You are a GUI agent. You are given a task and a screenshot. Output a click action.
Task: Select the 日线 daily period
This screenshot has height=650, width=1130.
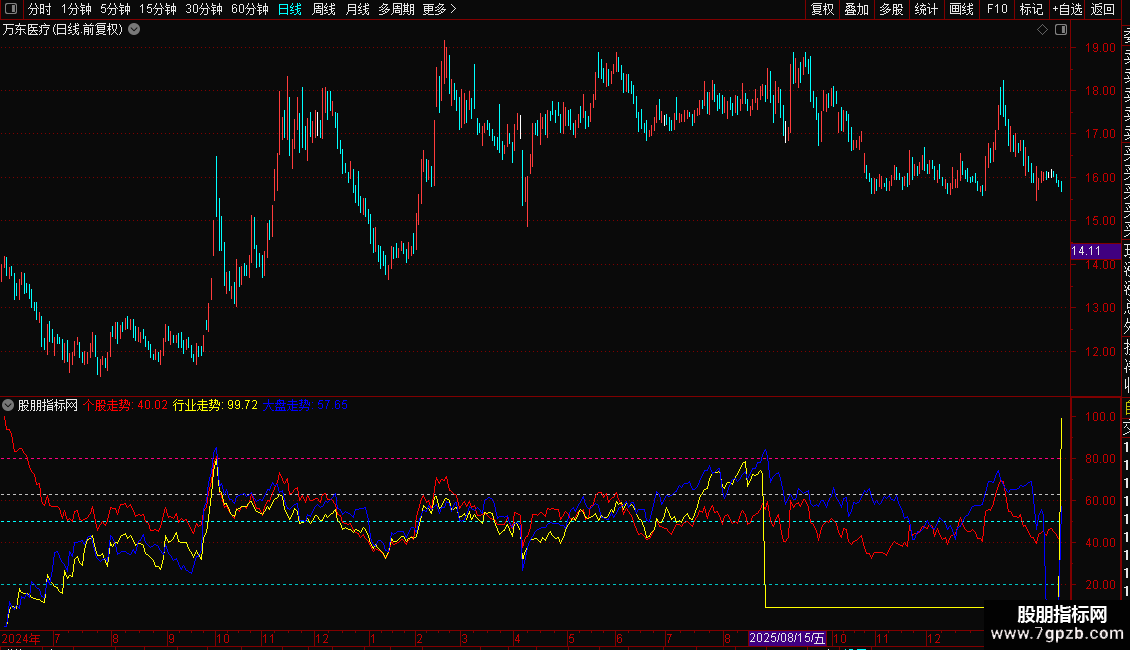coord(290,9)
